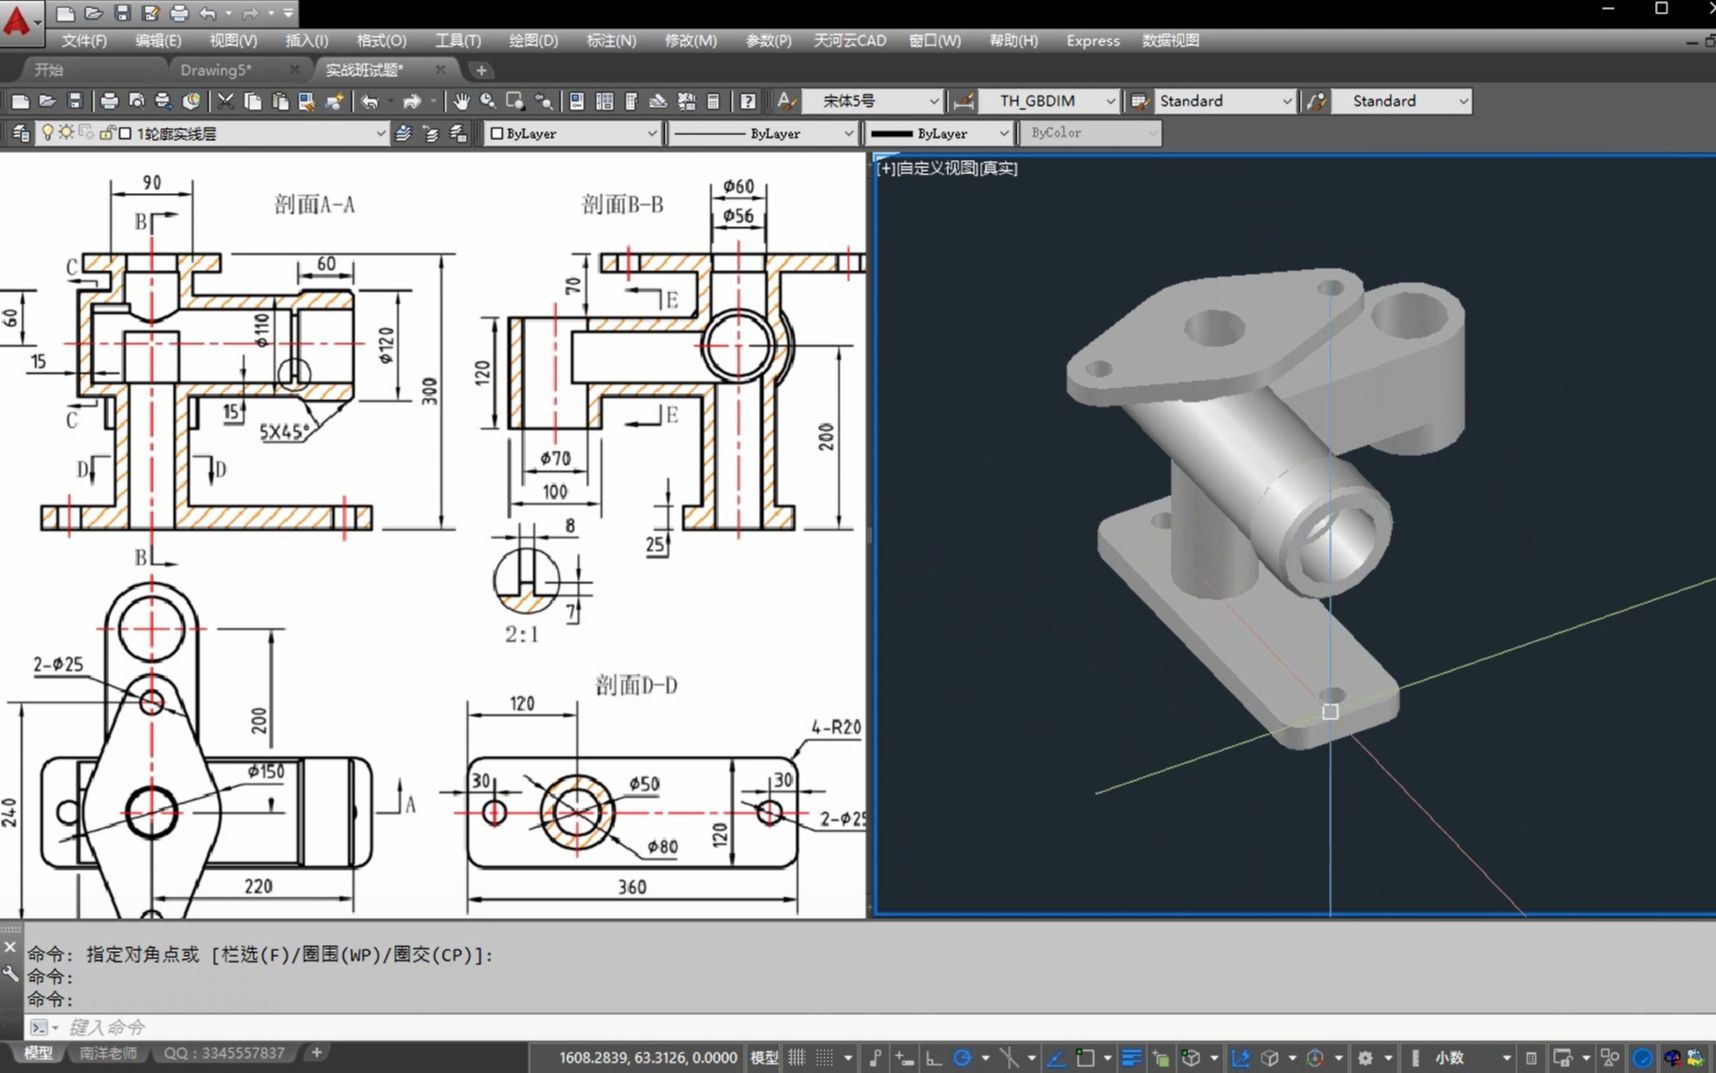The width and height of the screenshot is (1716, 1073).
Task: Click the Plot print icon in toolbar
Action: (109, 101)
